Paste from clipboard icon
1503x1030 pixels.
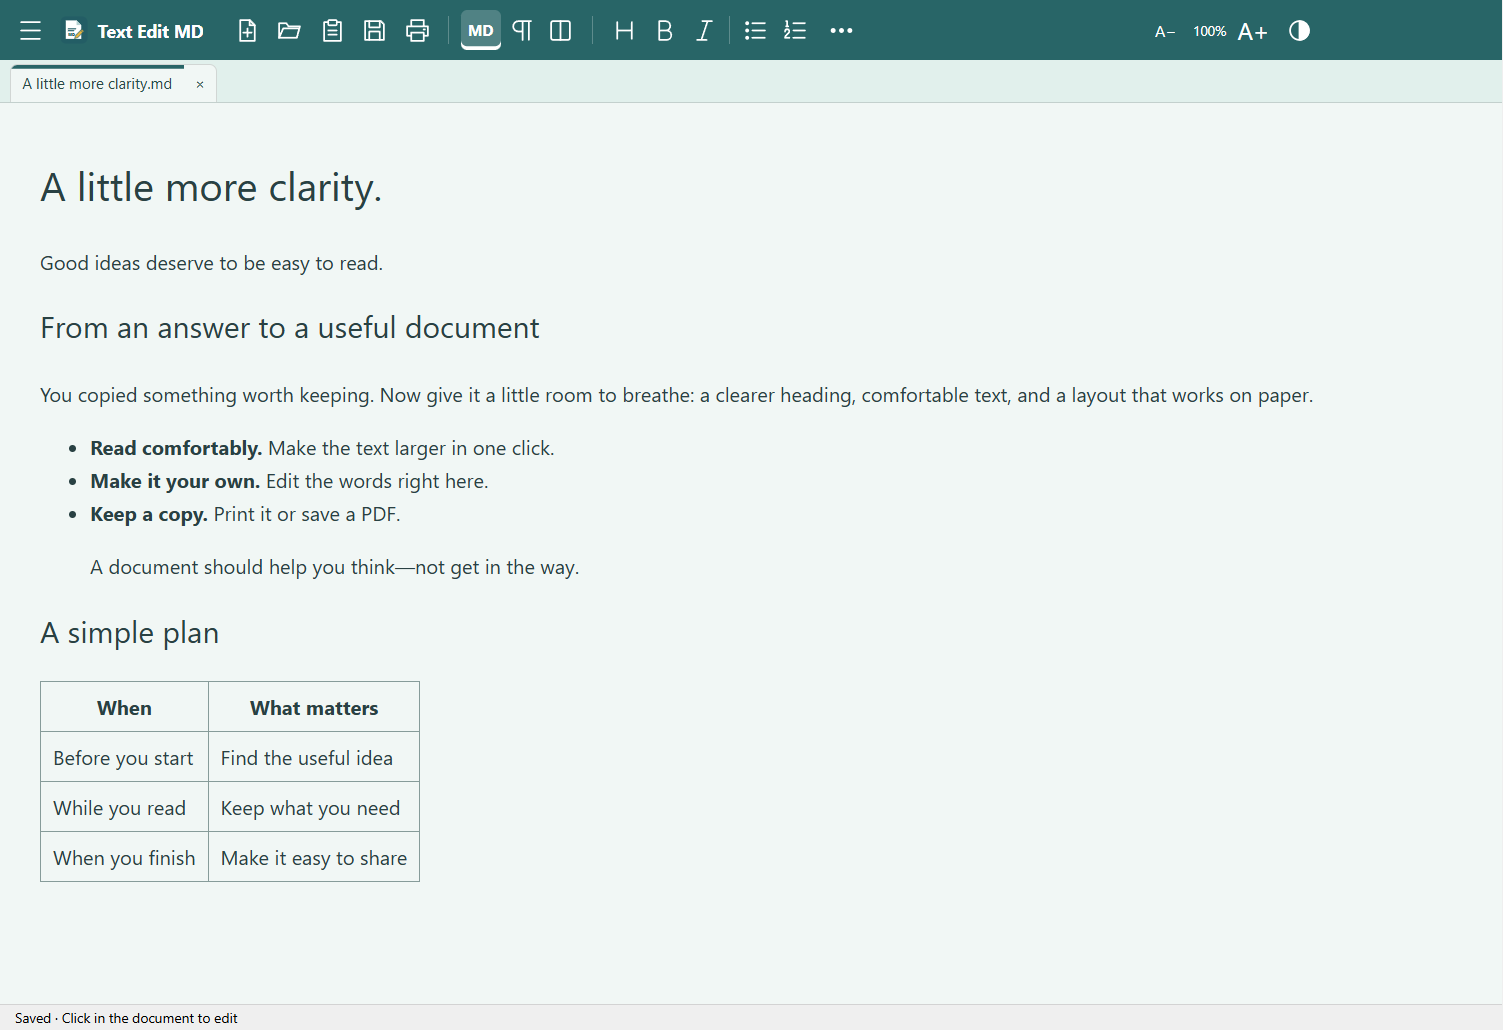332,31
